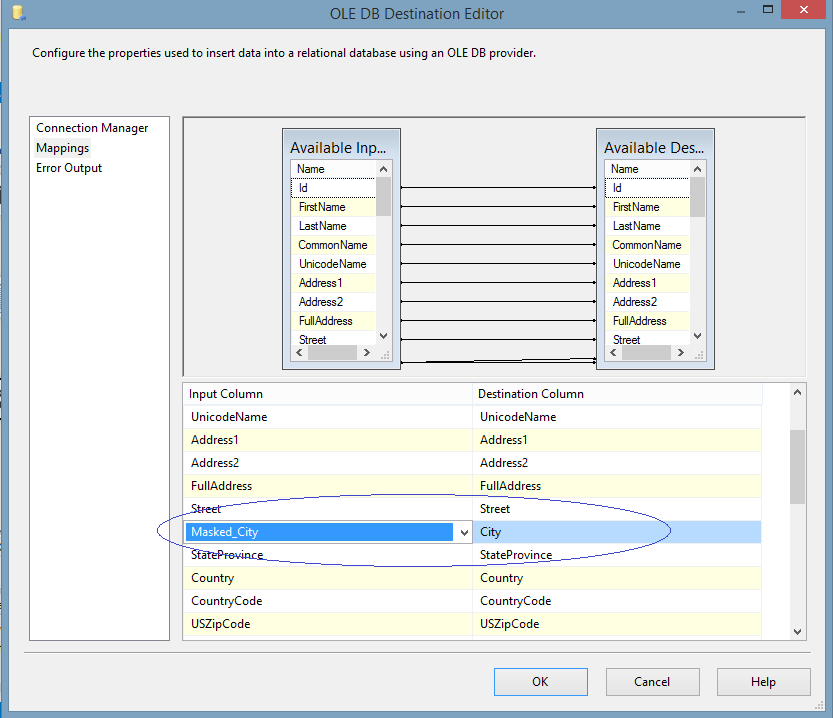Image resolution: width=833 pixels, height=718 pixels.
Task: Click the mapping grid scroll up arrow
Action: (x=797, y=392)
